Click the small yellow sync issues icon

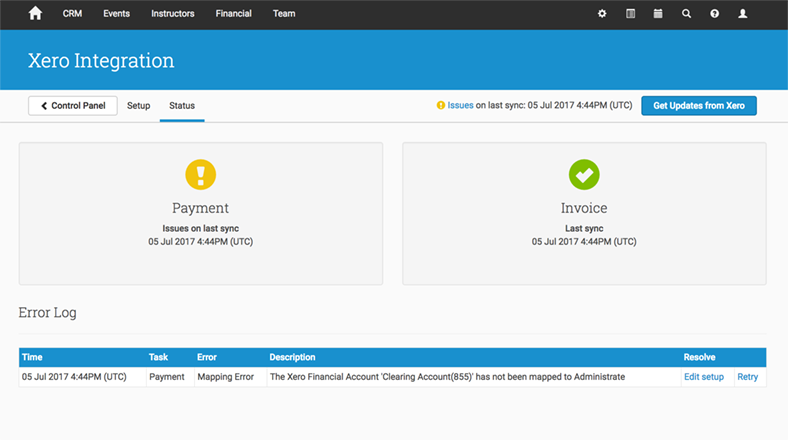(441, 105)
